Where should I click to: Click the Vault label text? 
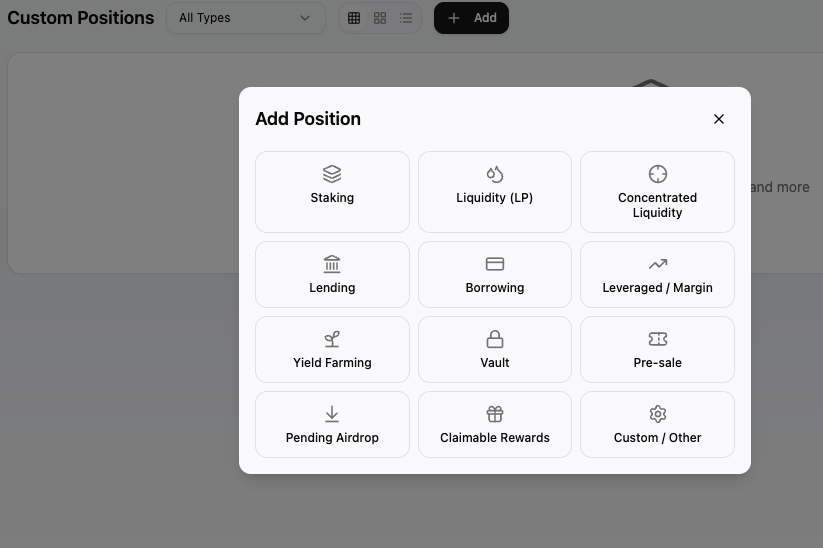tap(495, 363)
